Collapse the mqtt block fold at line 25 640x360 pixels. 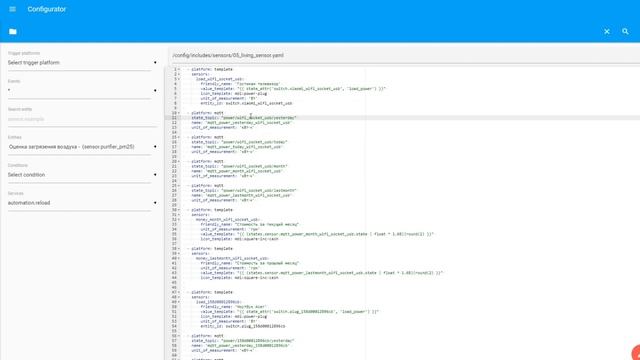[x=179, y=186]
